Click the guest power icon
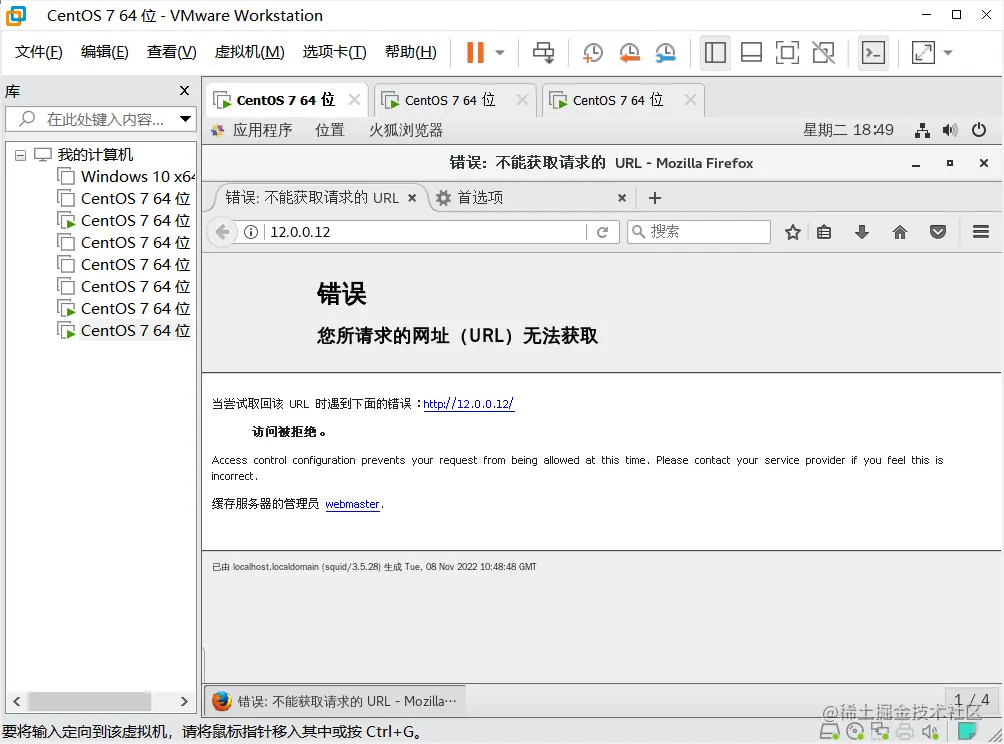 (x=978, y=131)
